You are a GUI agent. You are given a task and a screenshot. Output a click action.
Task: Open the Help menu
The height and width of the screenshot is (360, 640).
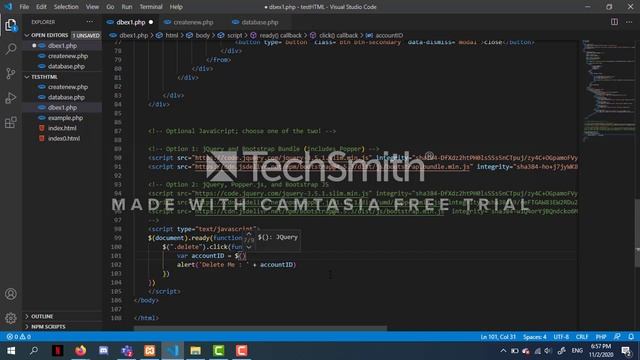coord(176,7)
